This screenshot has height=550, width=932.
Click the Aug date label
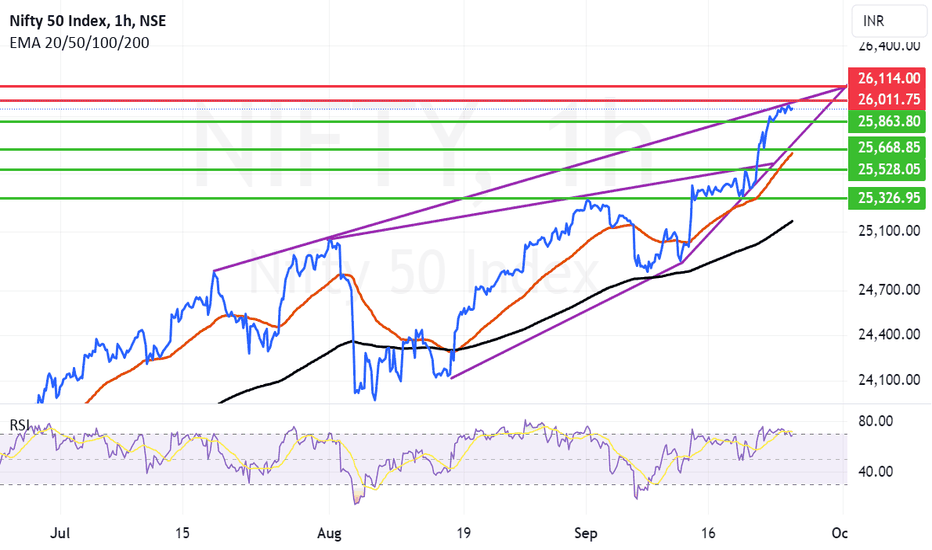(329, 533)
